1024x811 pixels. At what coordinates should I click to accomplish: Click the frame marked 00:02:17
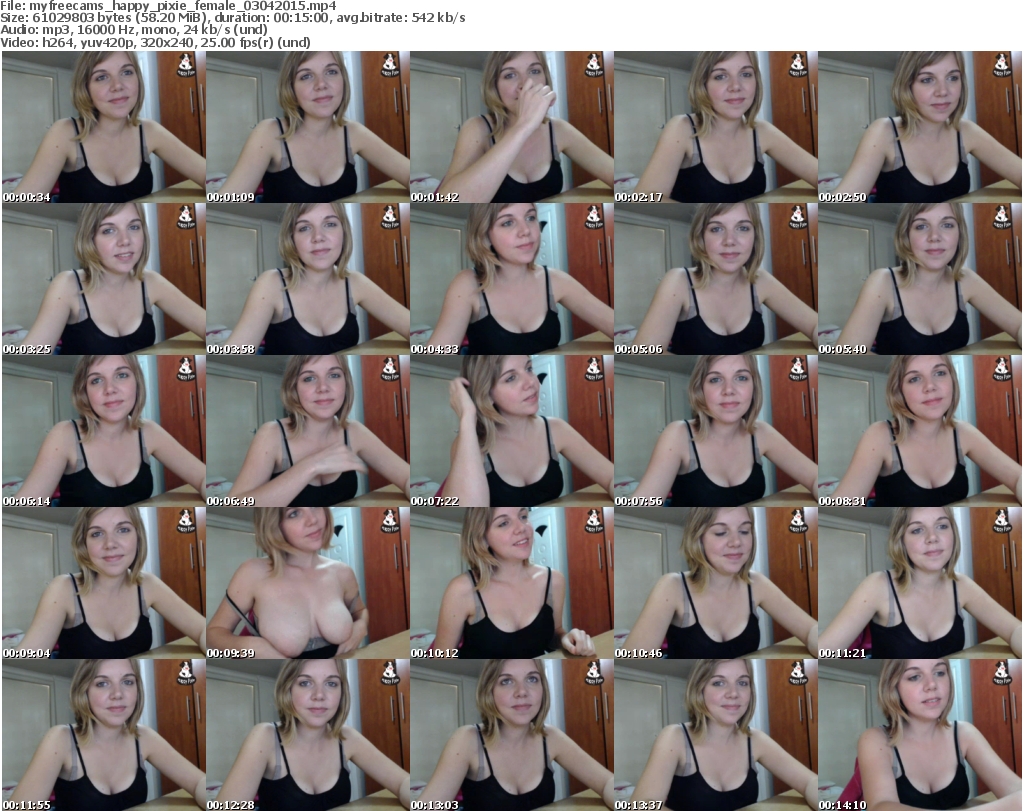(715, 127)
